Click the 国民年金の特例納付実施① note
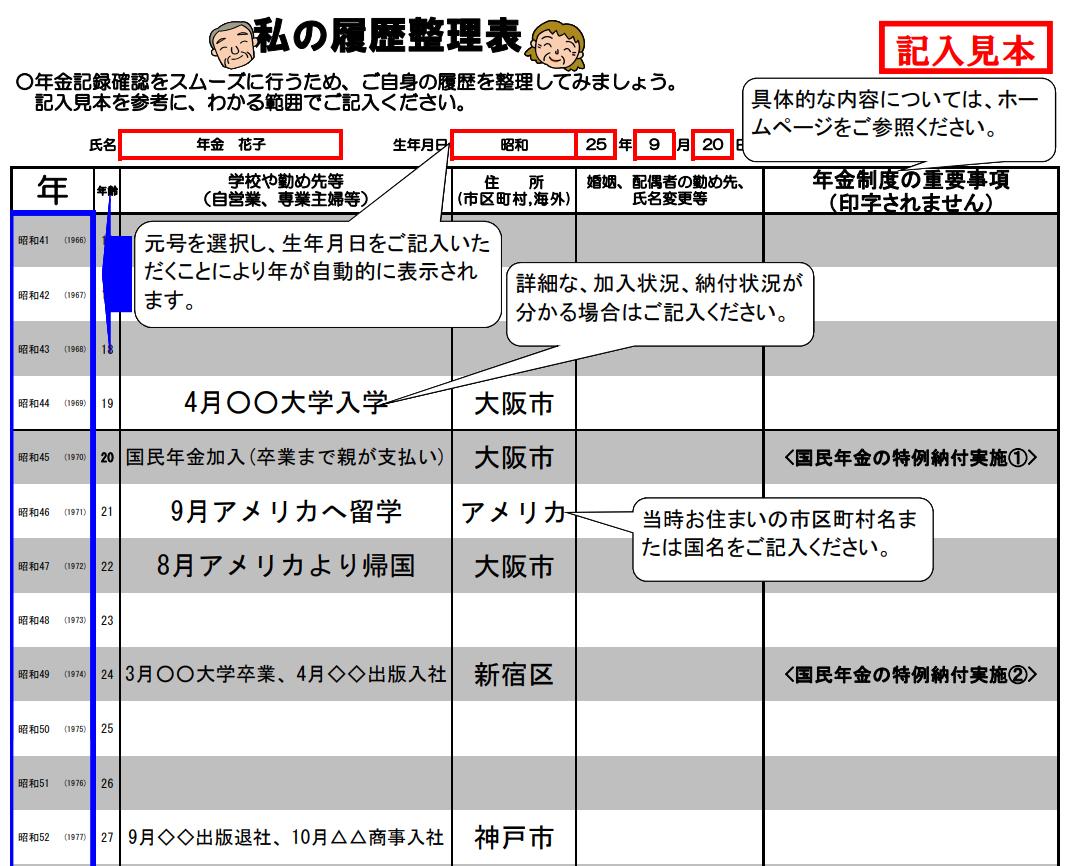This screenshot has height=866, width=1065. [910, 458]
